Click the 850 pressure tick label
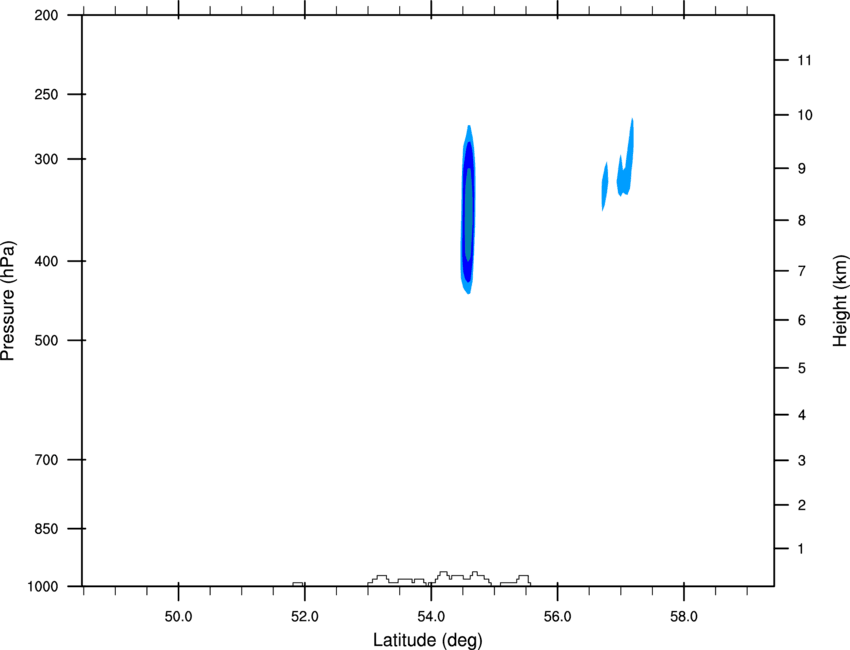850x650 pixels. (x=46, y=529)
